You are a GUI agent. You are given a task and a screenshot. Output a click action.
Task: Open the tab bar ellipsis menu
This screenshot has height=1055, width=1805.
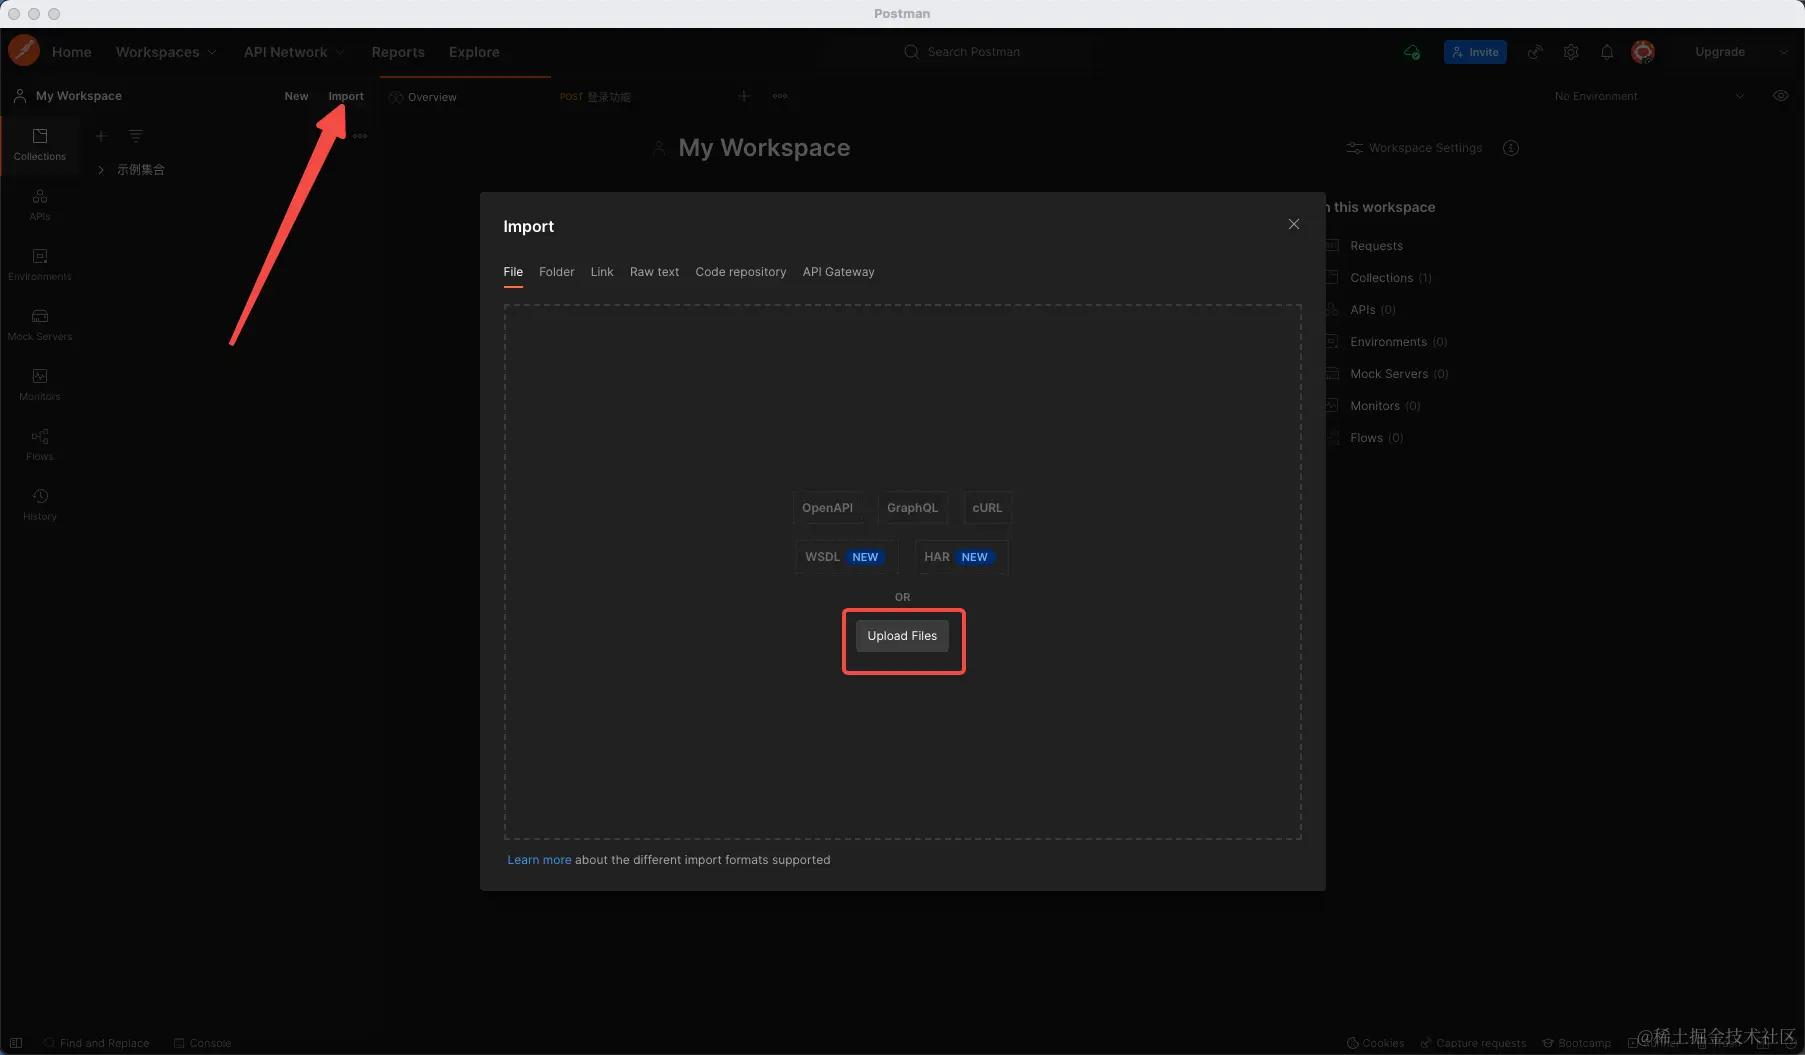(x=780, y=96)
